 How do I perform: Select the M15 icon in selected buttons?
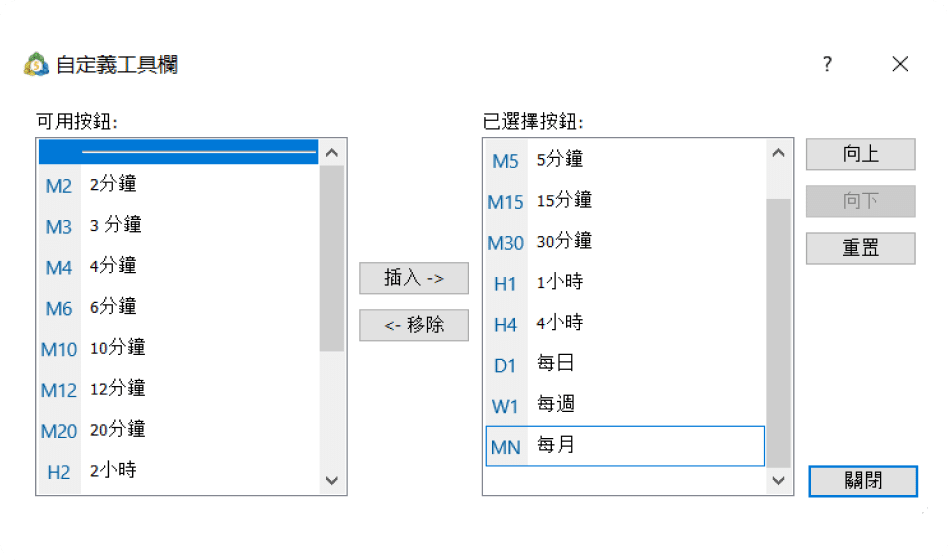(505, 202)
